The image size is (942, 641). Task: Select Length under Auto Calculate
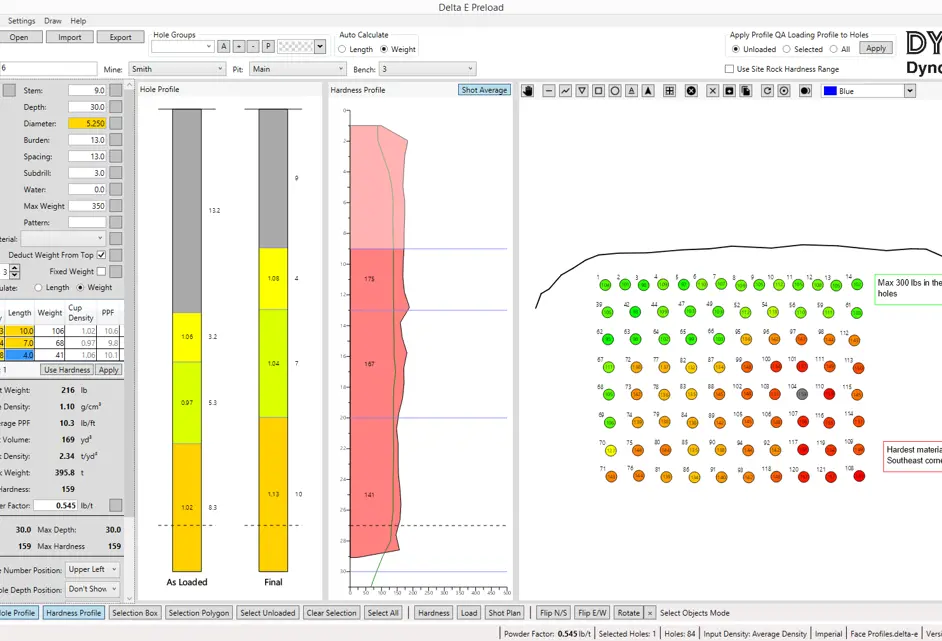pyautogui.click(x=343, y=49)
